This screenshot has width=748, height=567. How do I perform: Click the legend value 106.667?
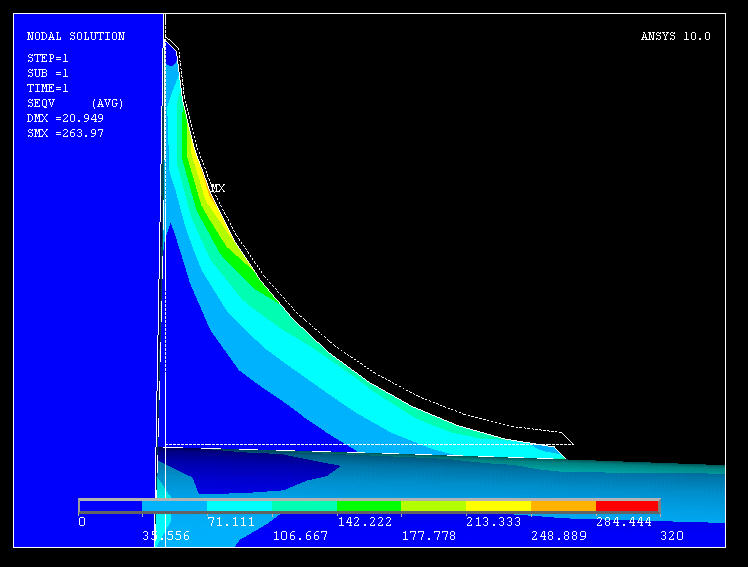coord(300,536)
